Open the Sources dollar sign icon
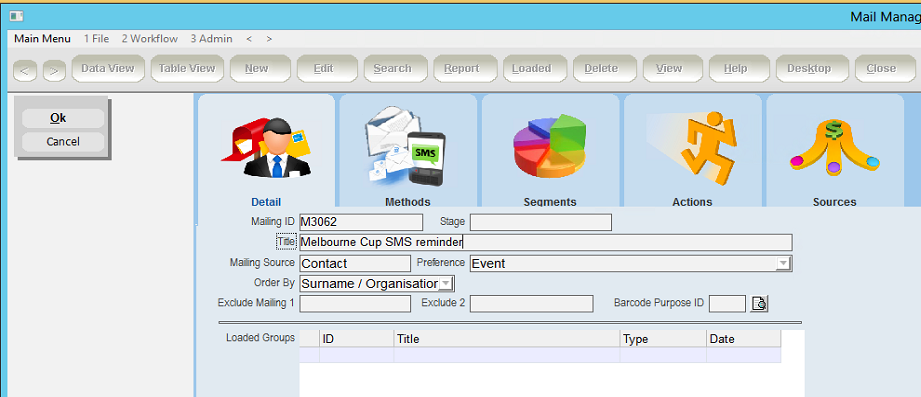This screenshot has width=921, height=397. click(834, 147)
